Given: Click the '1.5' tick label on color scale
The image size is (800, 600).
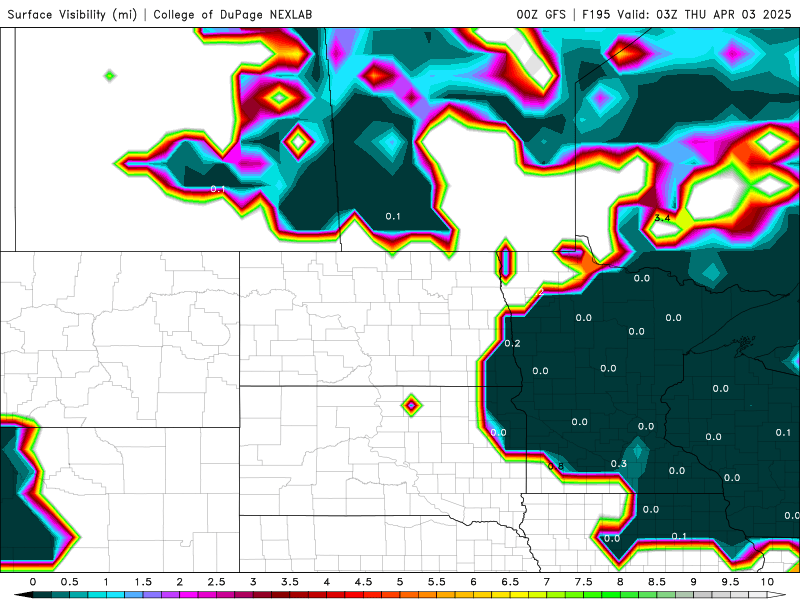Looking at the screenshot, I should click(x=143, y=582).
